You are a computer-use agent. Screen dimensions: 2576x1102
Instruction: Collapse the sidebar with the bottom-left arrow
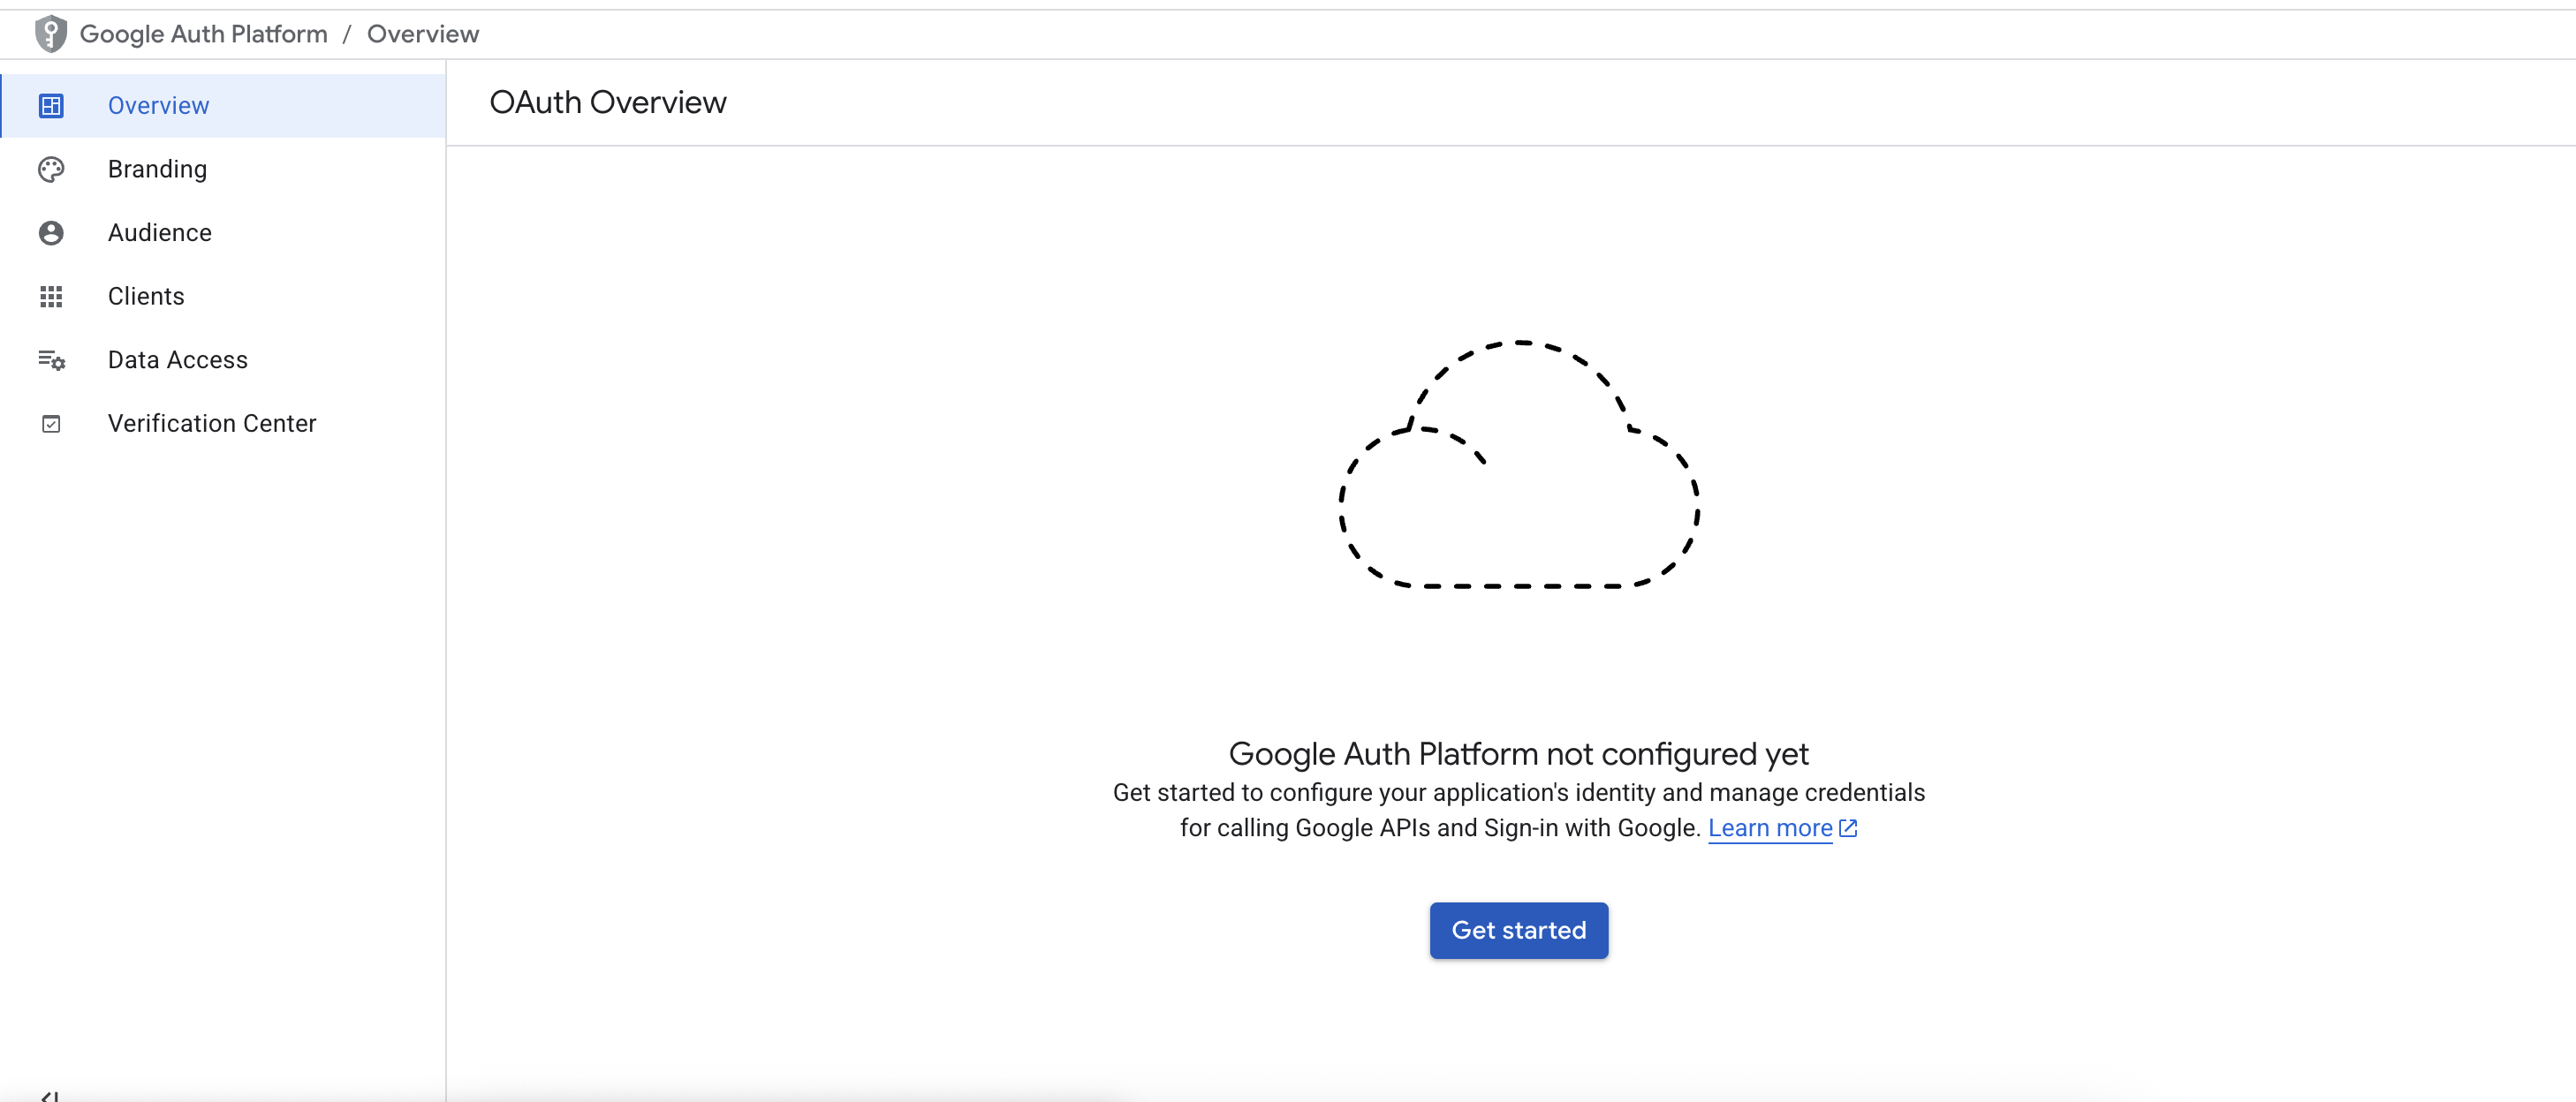[50, 1095]
